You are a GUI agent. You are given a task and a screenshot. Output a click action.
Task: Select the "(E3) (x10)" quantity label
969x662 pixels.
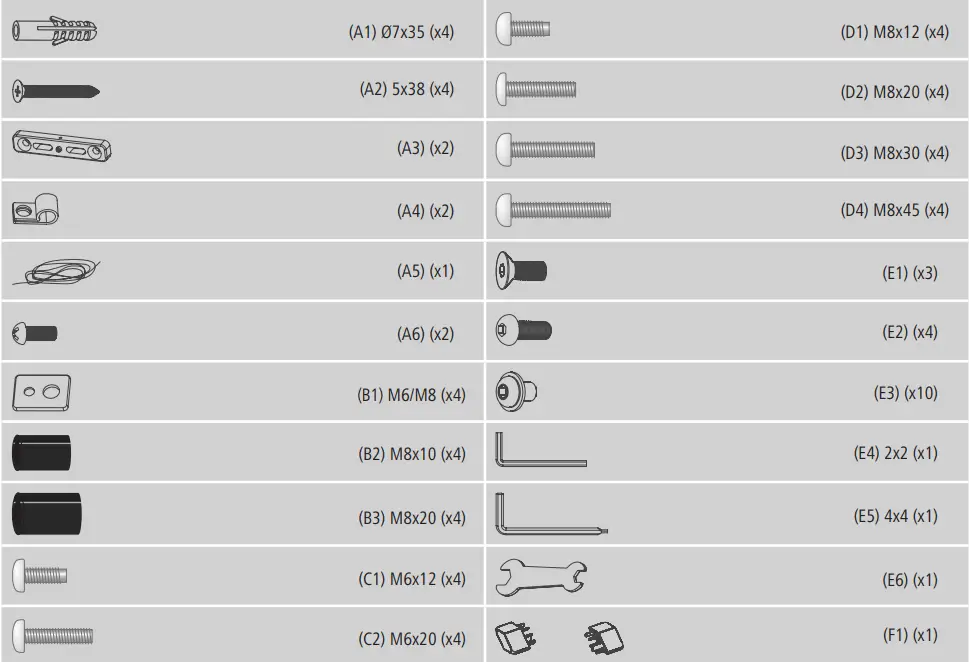coord(905,393)
